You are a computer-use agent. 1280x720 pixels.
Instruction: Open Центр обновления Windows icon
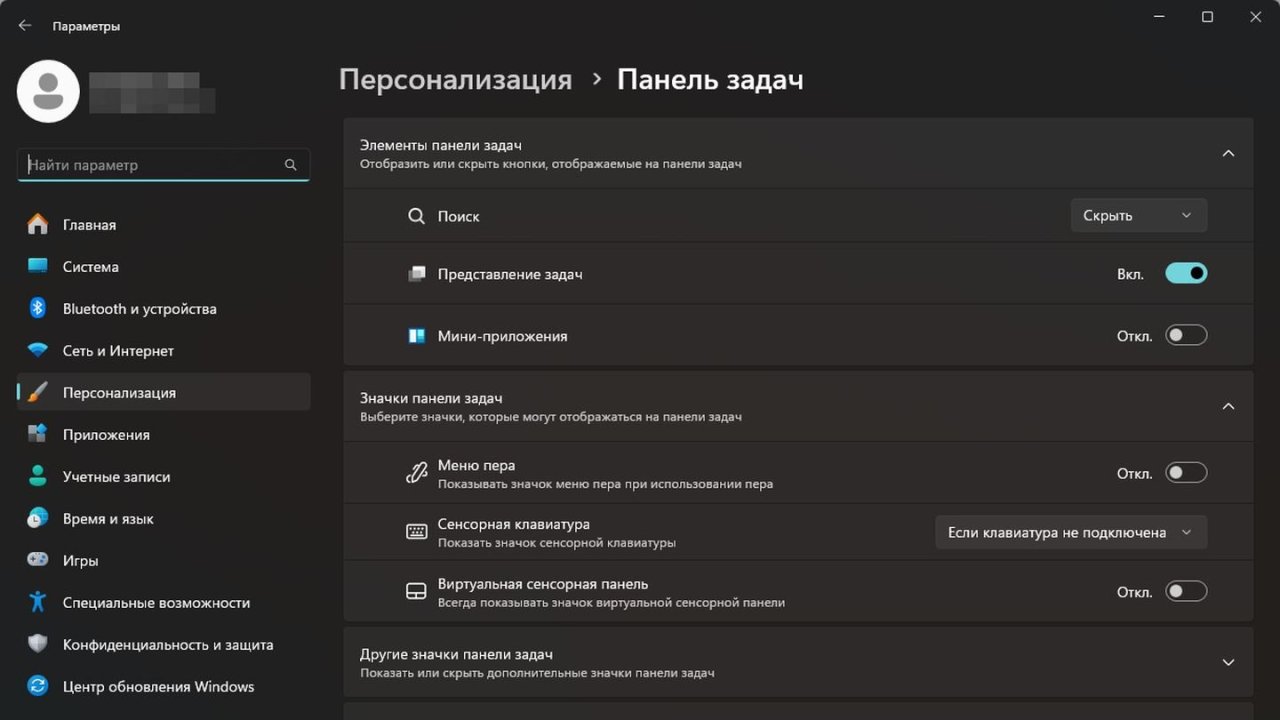(38, 686)
